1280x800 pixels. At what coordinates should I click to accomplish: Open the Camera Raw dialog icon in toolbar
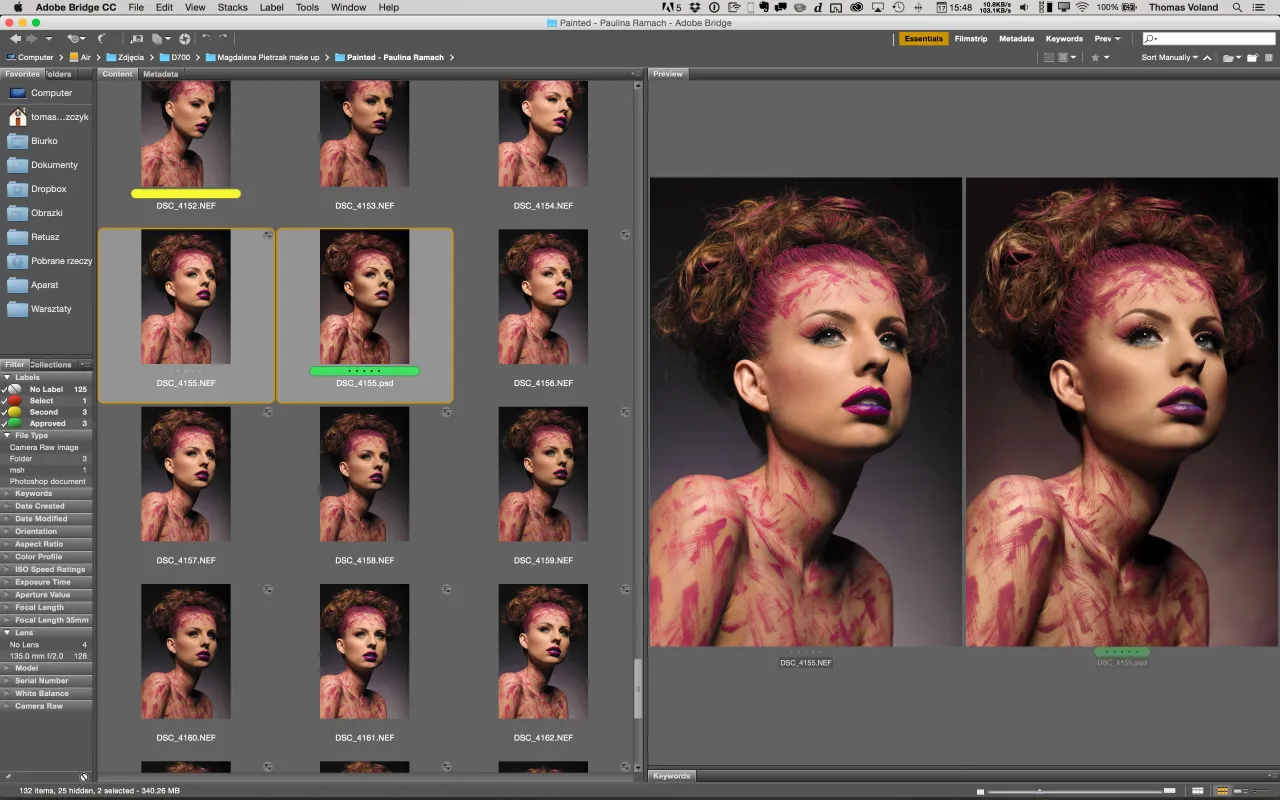click(185, 39)
